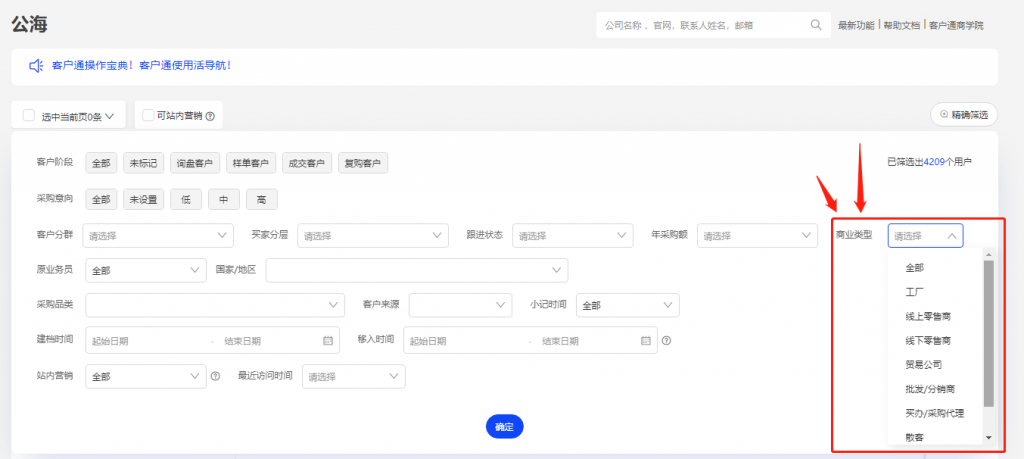Click help icon beside 可站内营销
1024x459 pixels.
point(212,116)
